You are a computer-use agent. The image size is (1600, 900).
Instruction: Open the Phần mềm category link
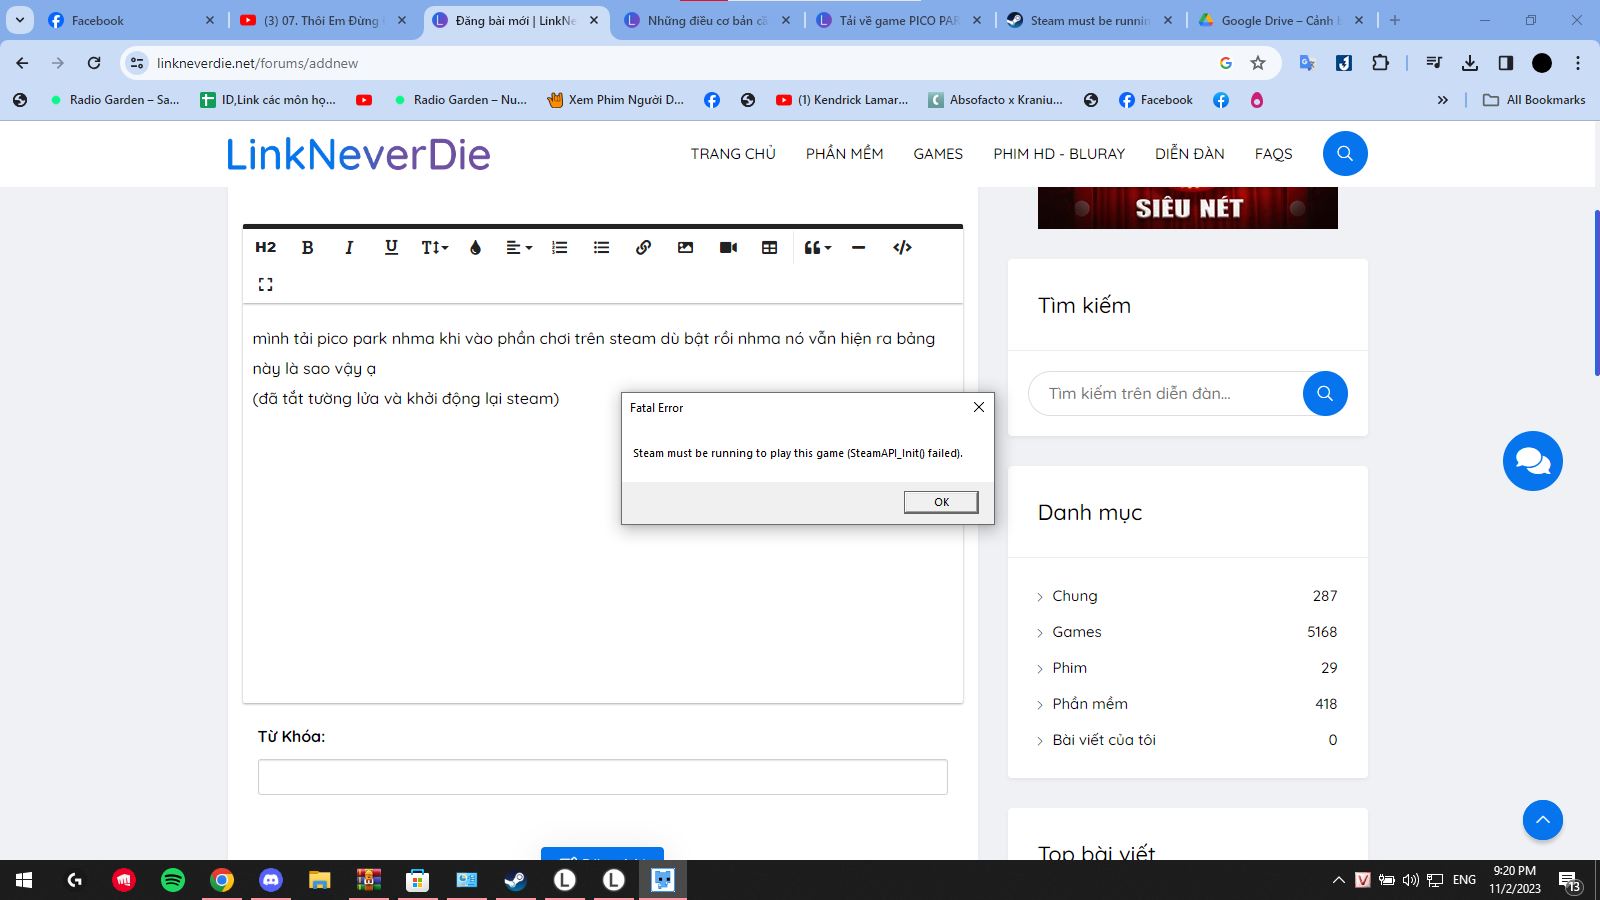(1089, 704)
